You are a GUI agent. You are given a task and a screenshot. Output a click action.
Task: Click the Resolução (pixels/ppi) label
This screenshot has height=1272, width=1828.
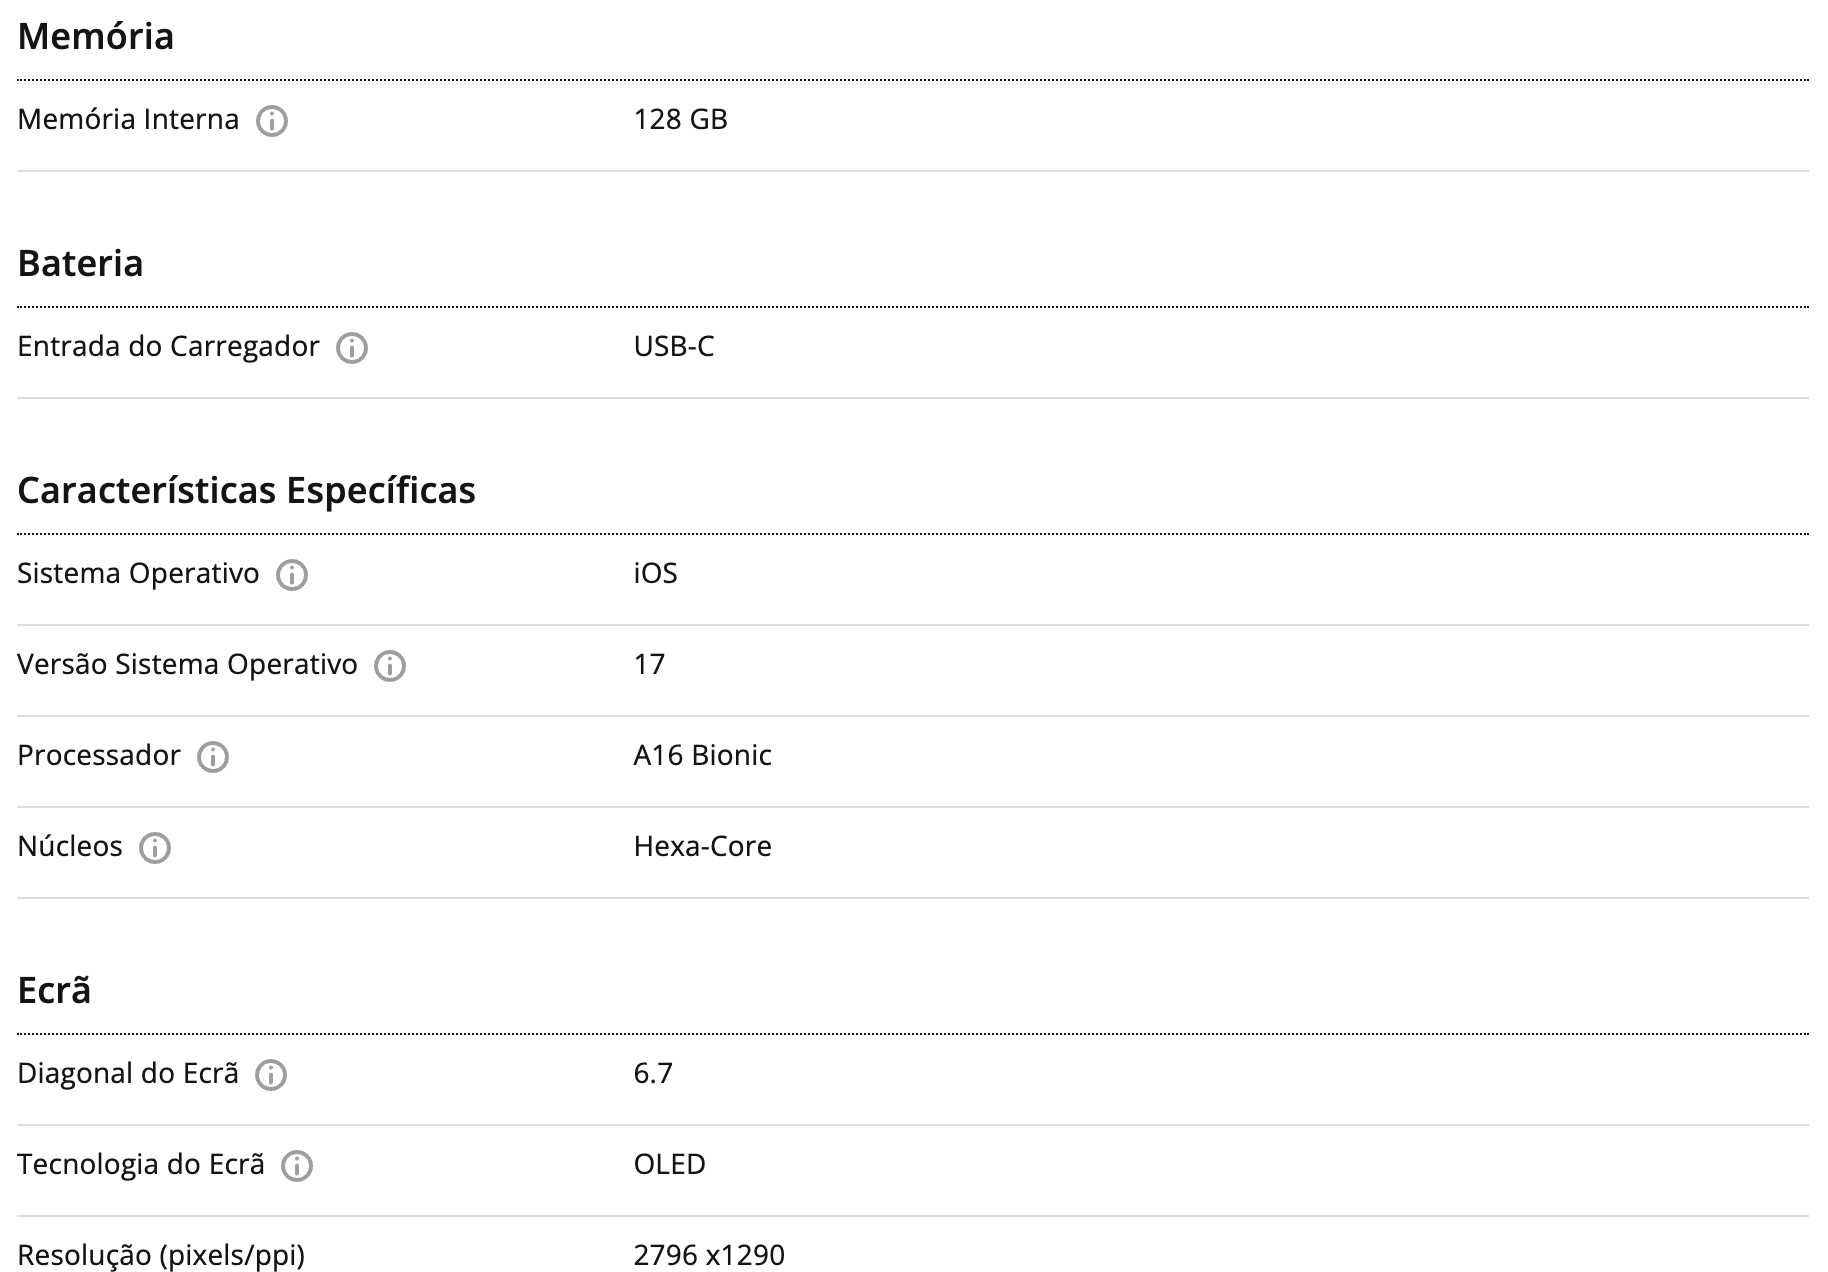pyautogui.click(x=161, y=1255)
